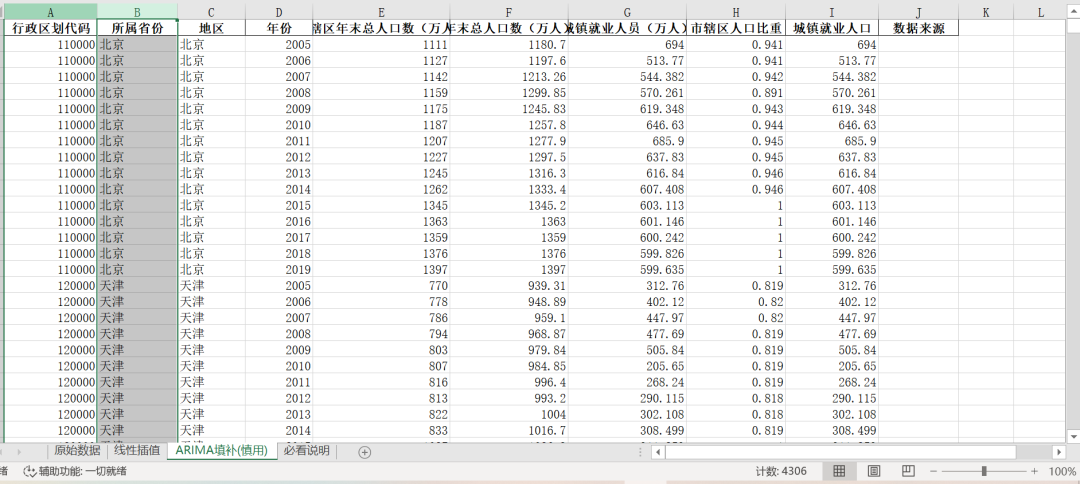Click the accessibility status icon
The height and width of the screenshot is (484, 1080).
point(30,472)
